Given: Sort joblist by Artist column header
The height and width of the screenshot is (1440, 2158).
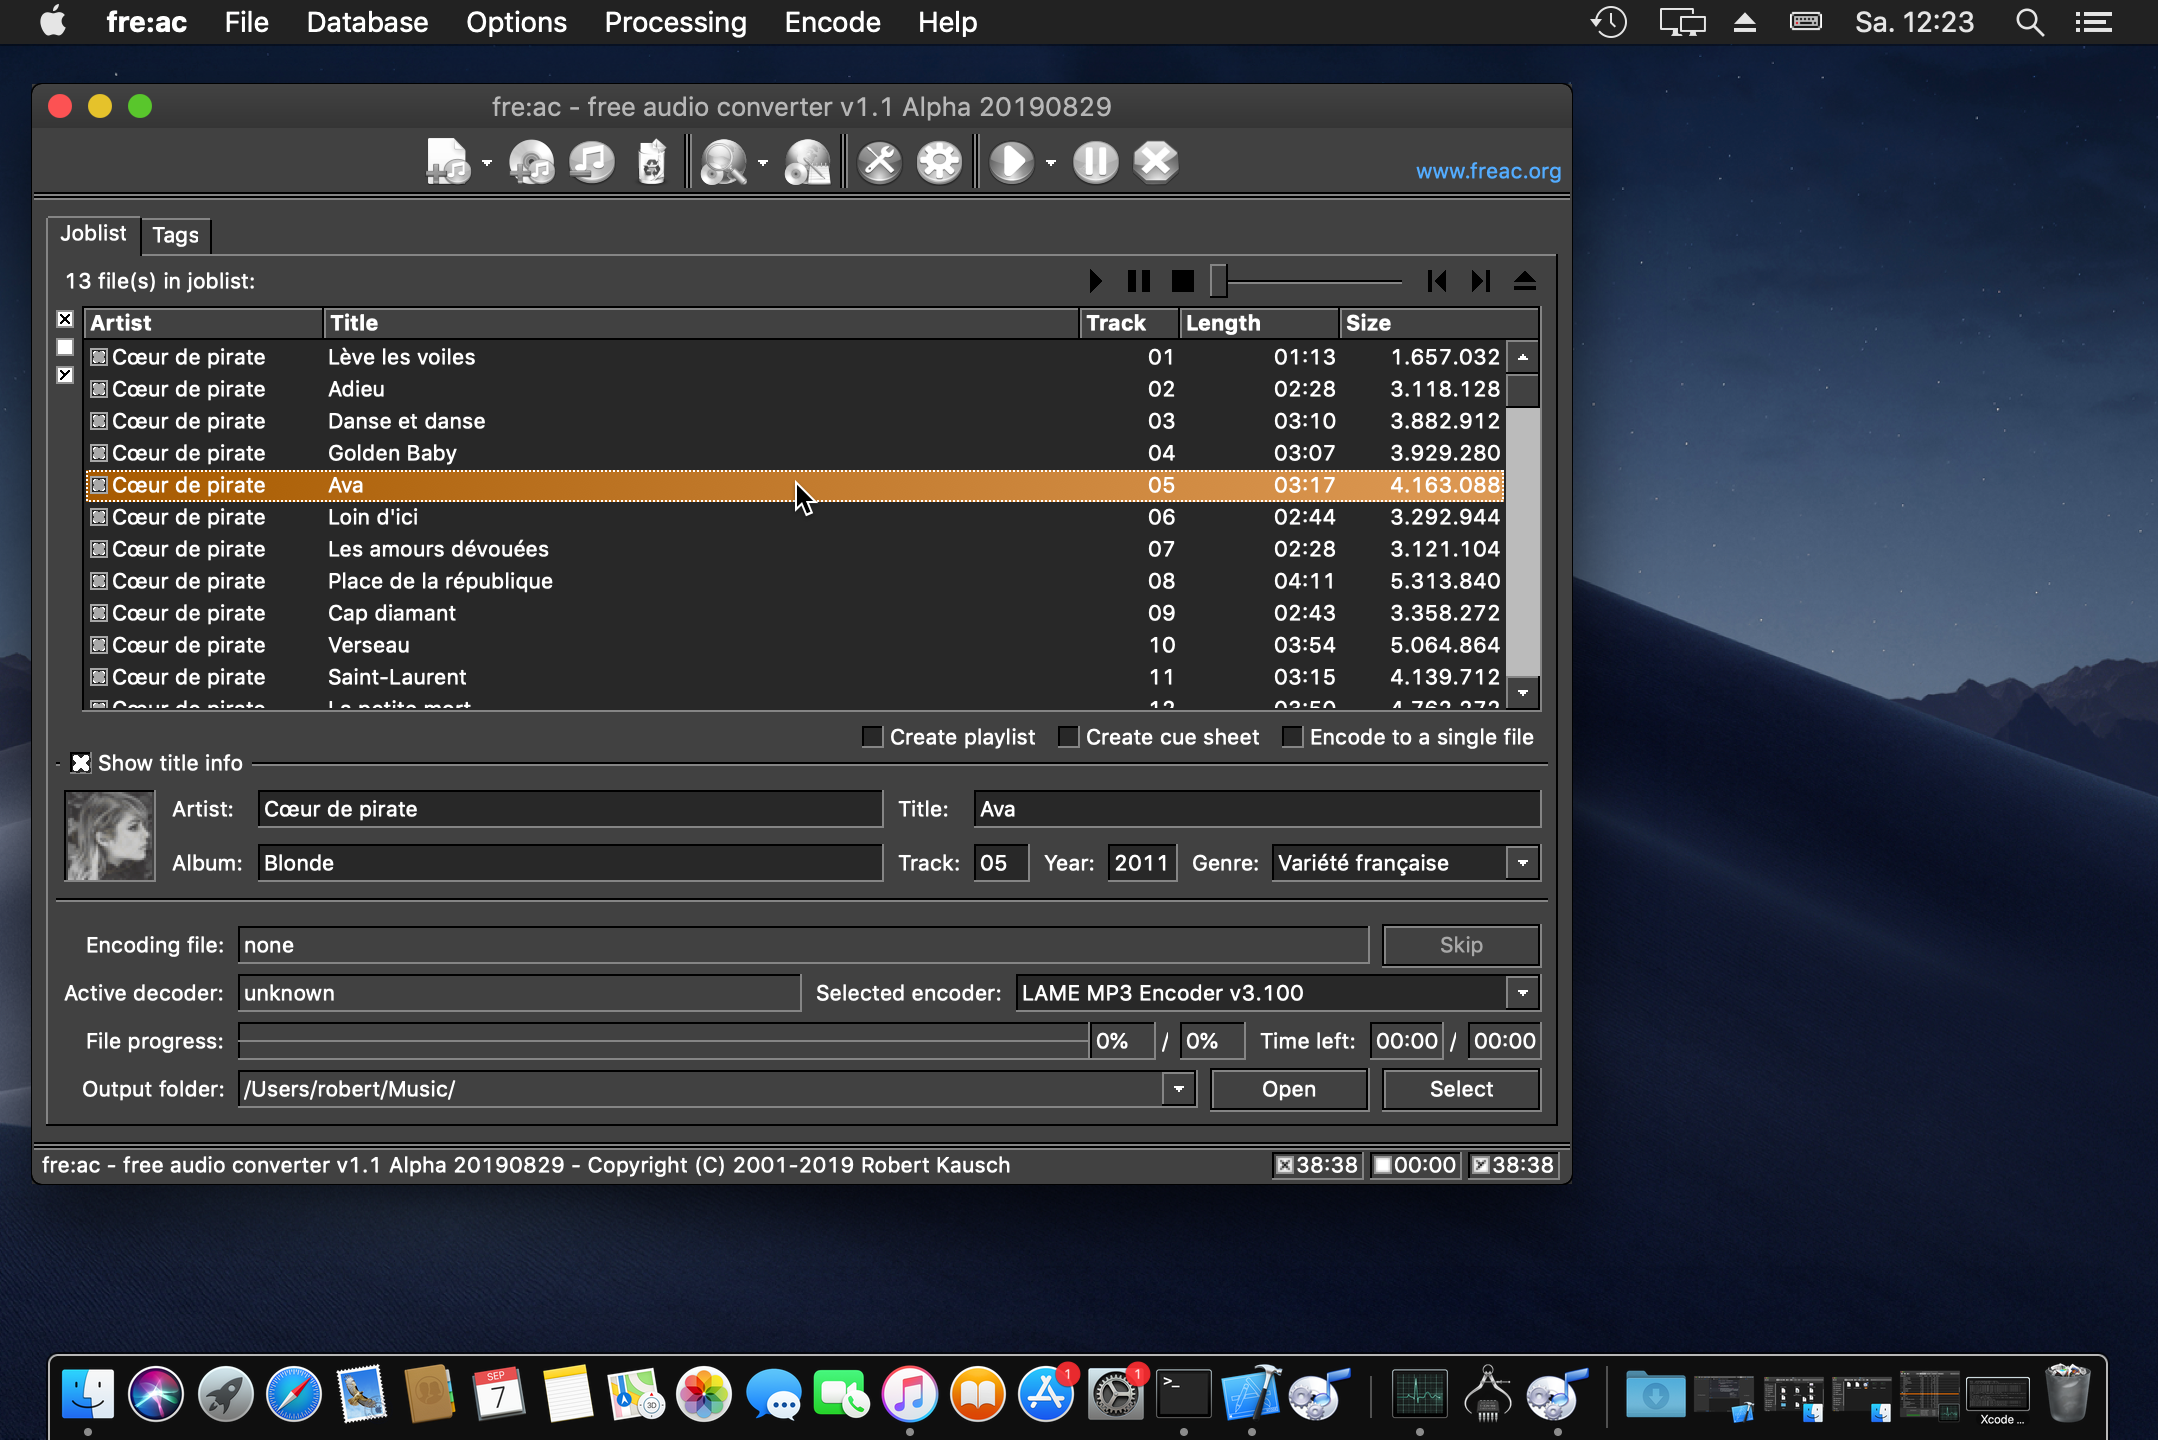Looking at the screenshot, I should tap(204, 323).
